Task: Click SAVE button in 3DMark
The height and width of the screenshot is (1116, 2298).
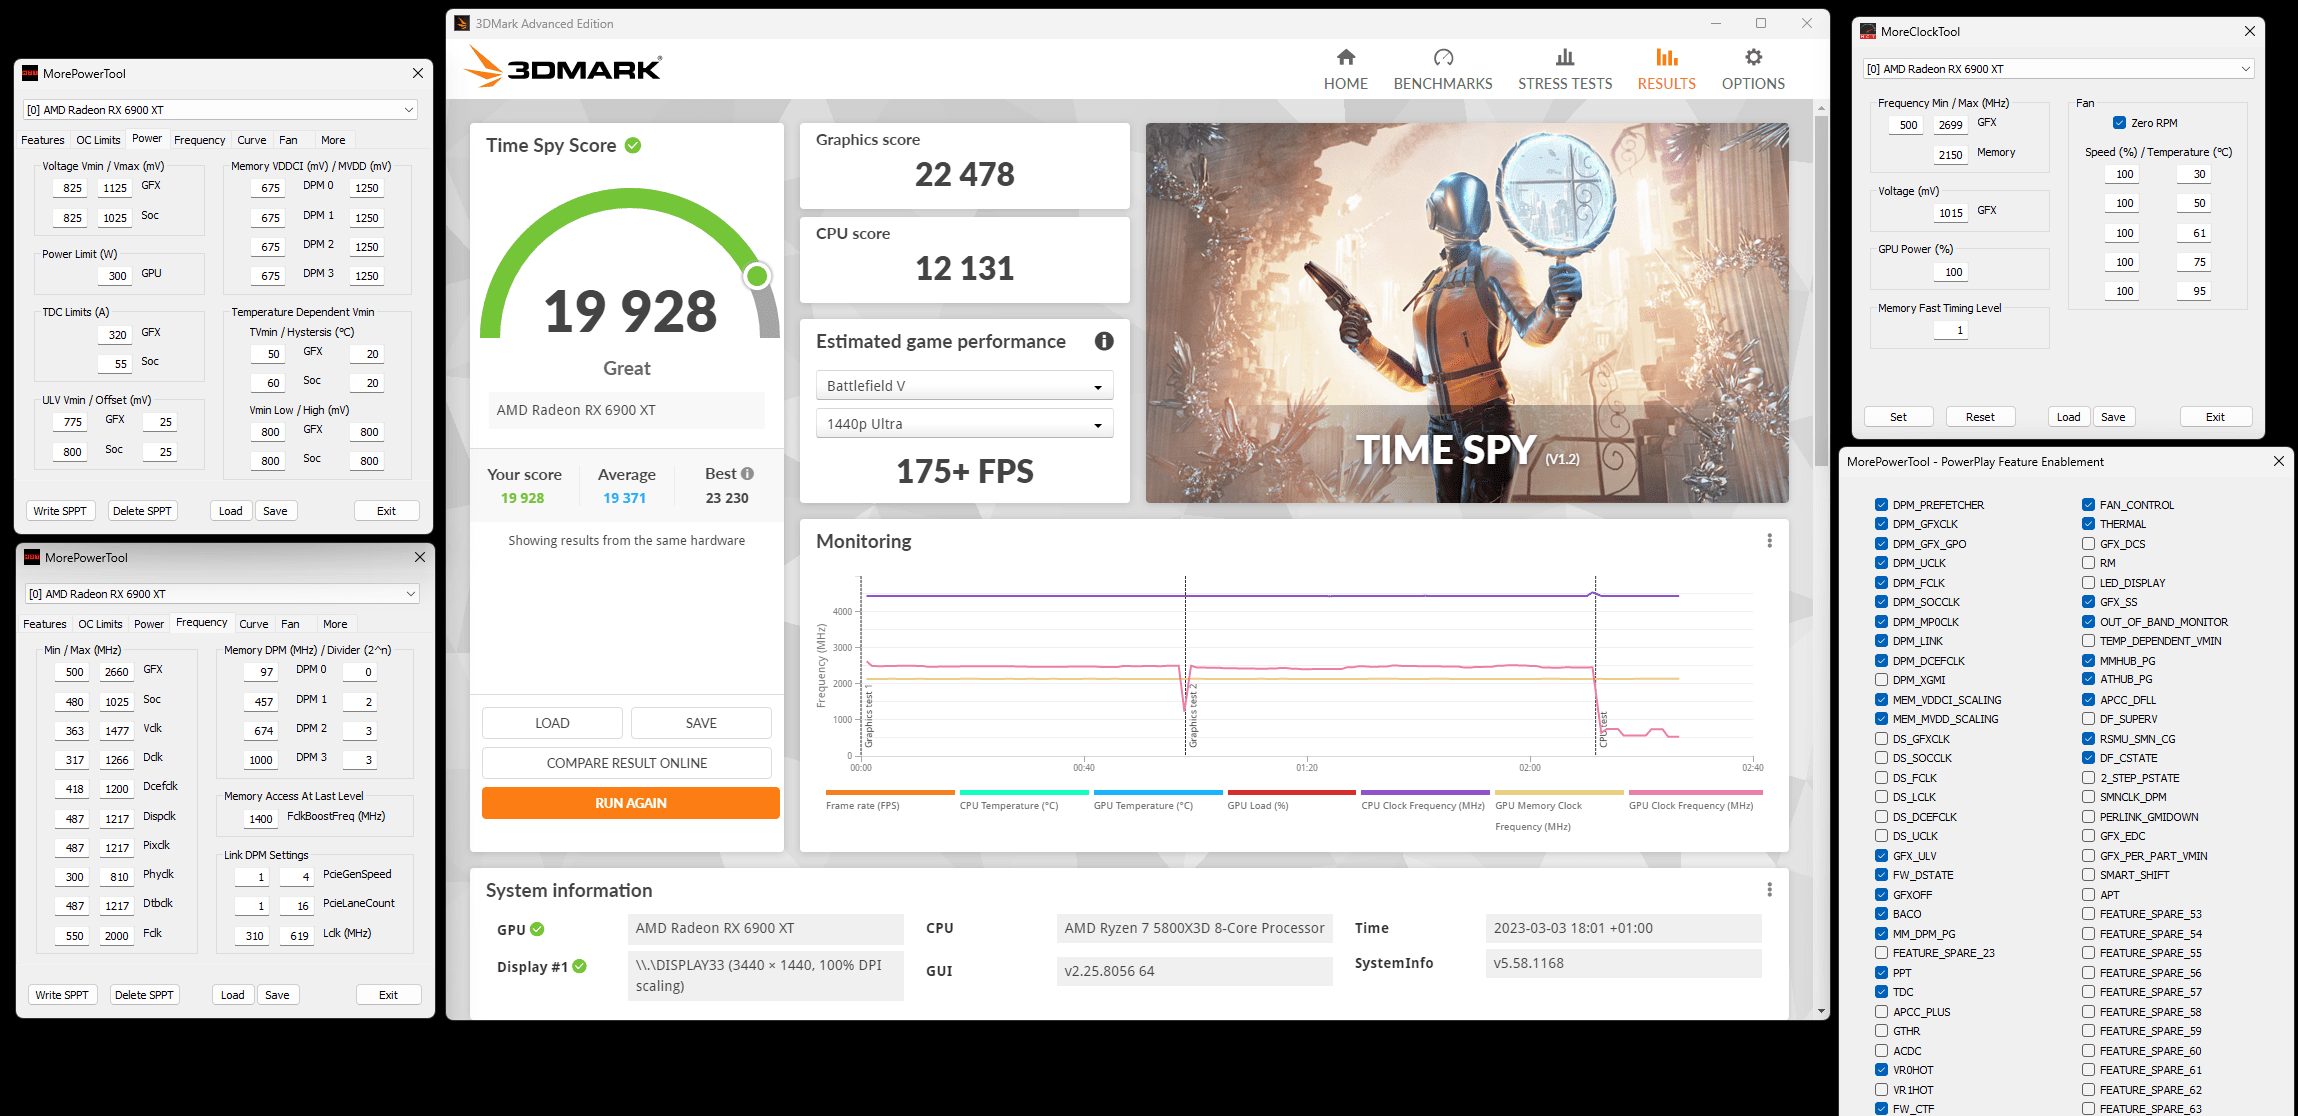Action: tap(701, 723)
